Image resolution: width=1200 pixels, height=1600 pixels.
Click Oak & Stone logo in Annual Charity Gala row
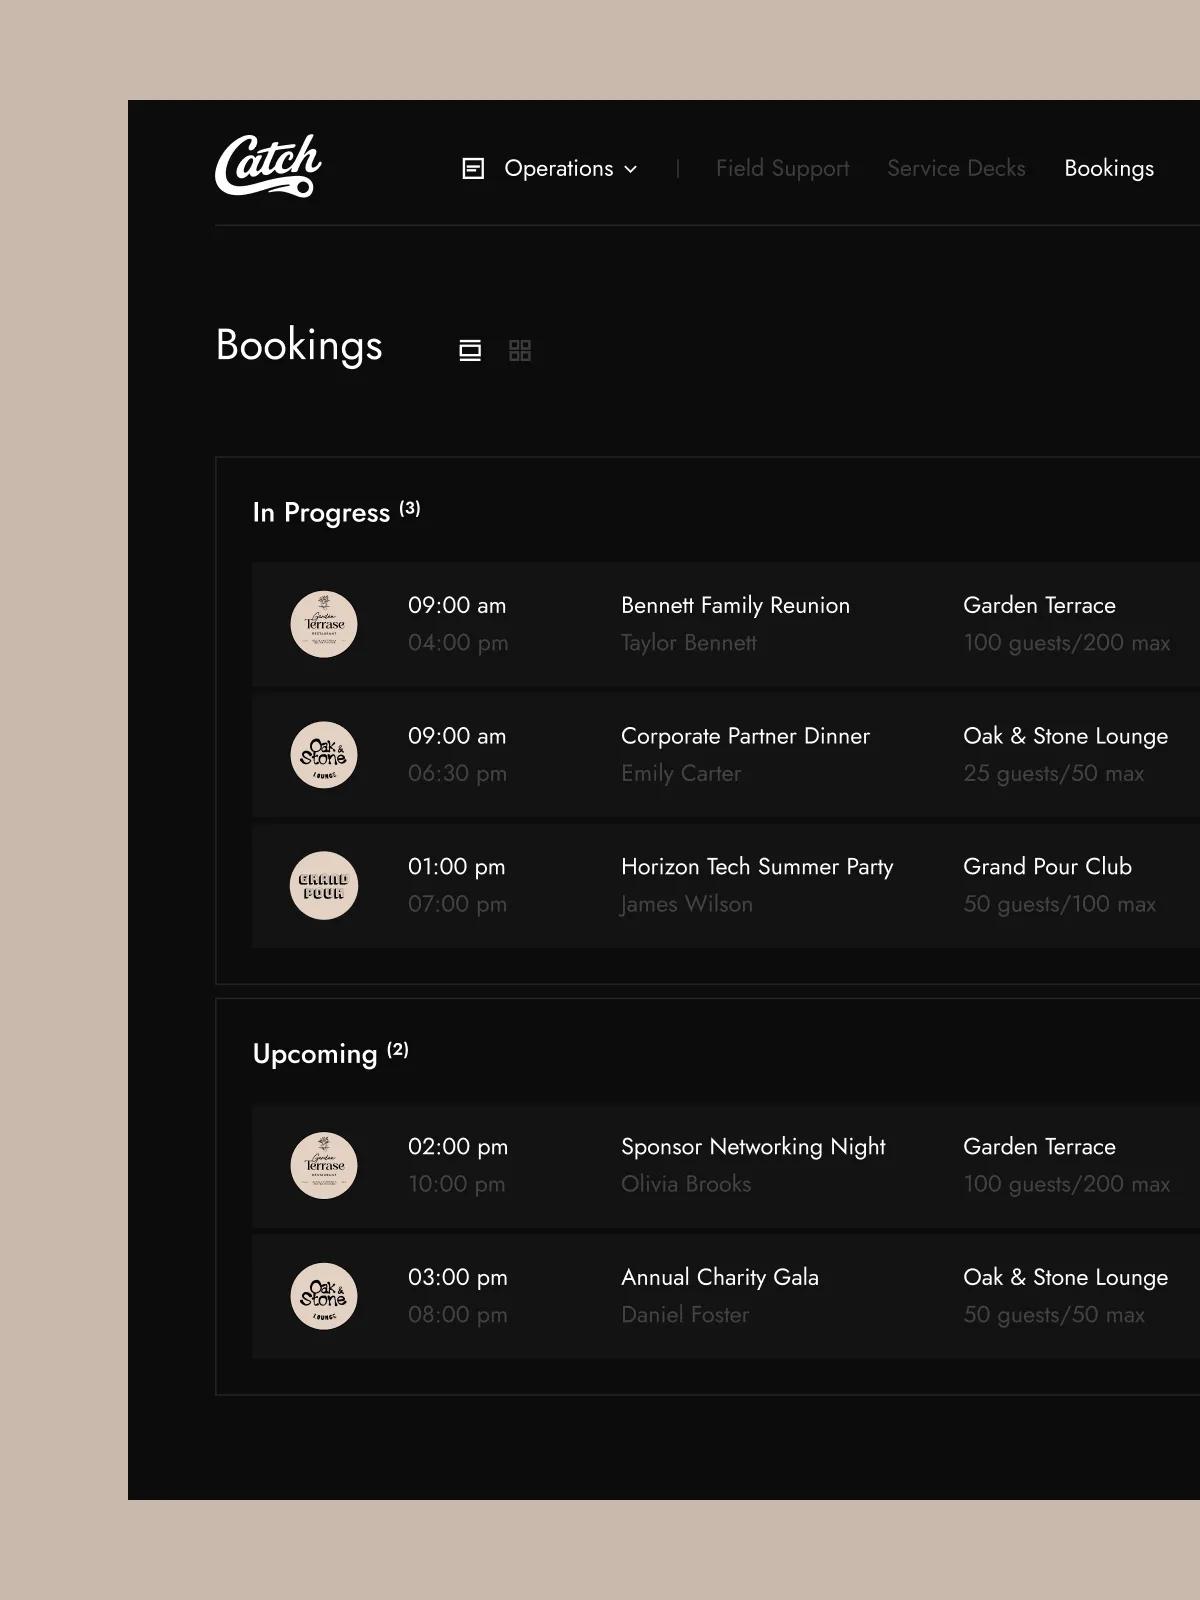pos(324,1296)
